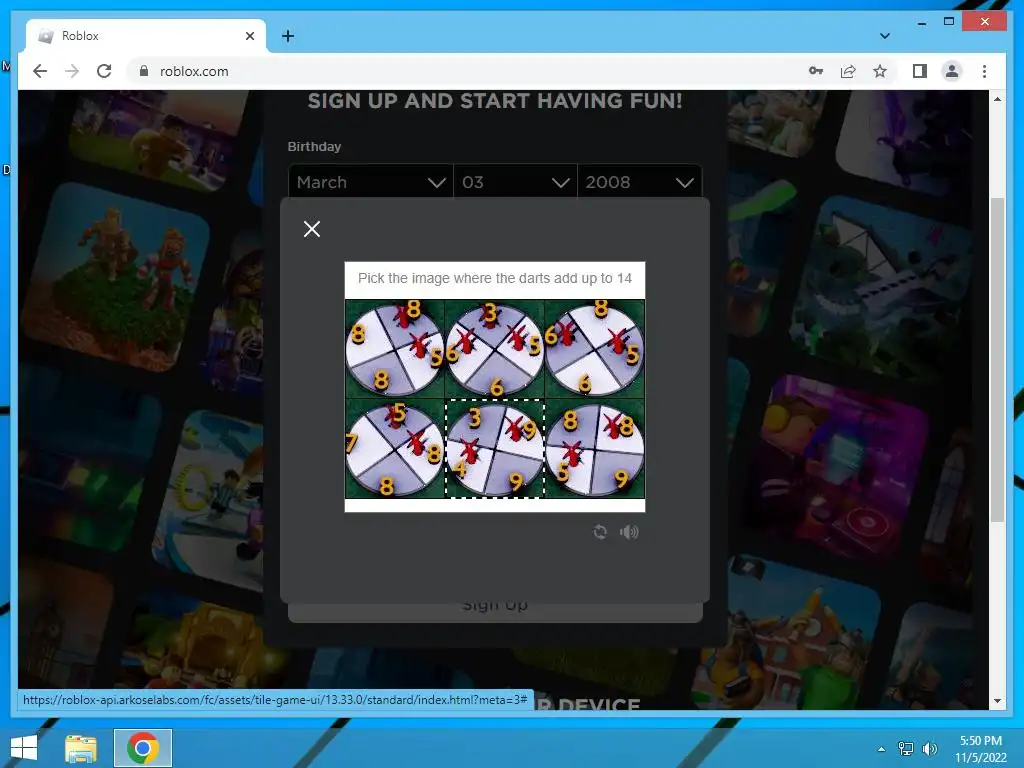Select top-left dartboard with 8, 8, 5, 8
Image resolution: width=1024 pixels, height=768 pixels.
pos(394,349)
